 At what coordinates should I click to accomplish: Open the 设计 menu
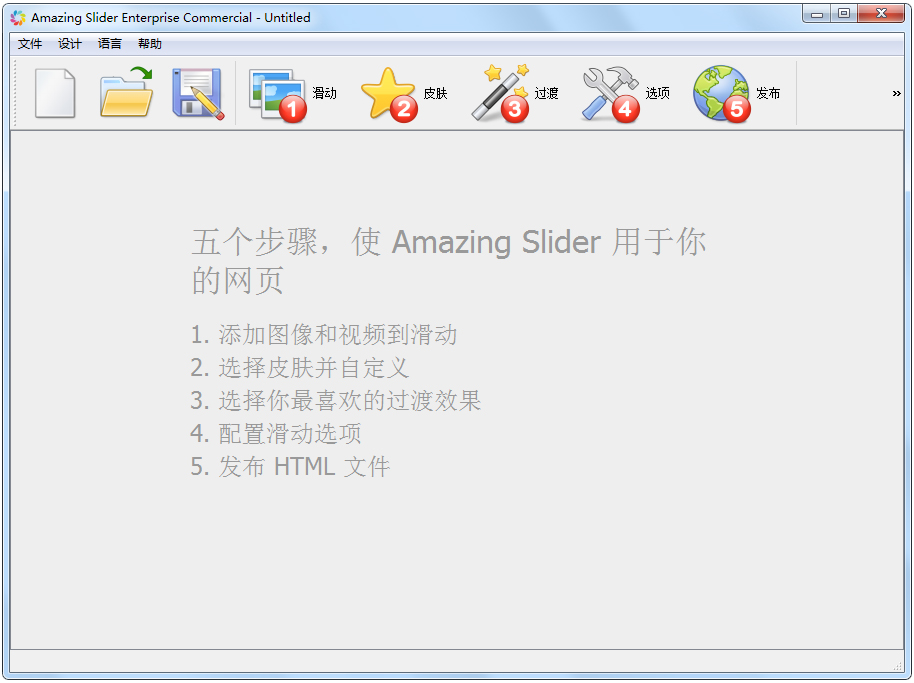[70, 44]
